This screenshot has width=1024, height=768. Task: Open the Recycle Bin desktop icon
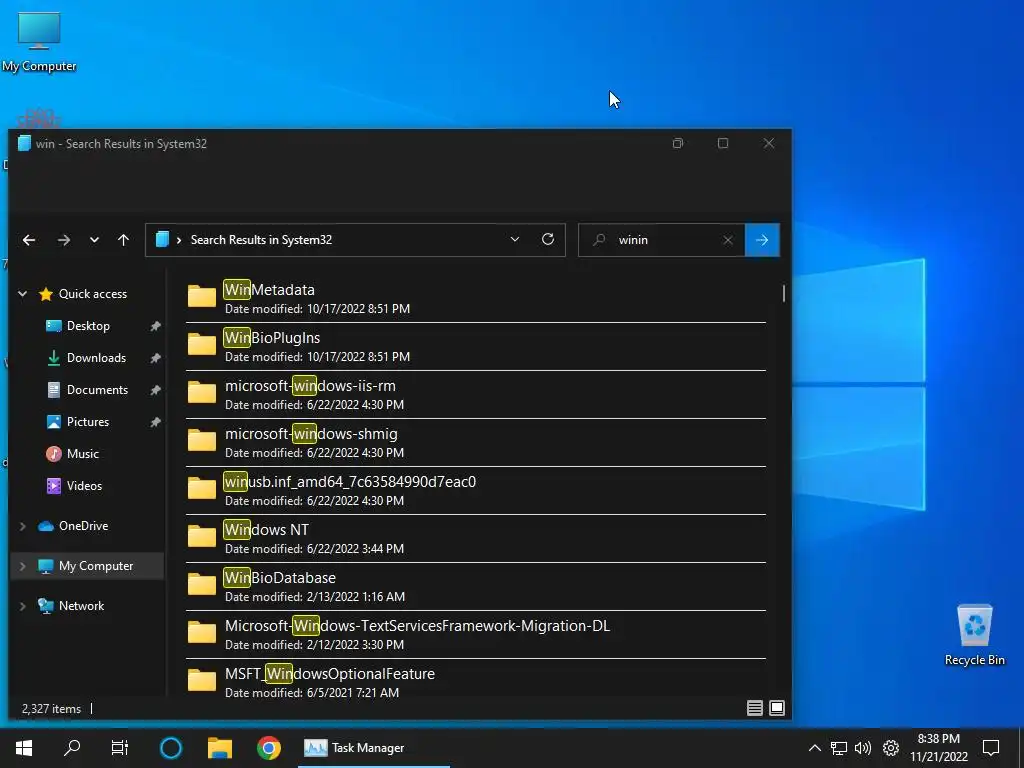pos(974,634)
